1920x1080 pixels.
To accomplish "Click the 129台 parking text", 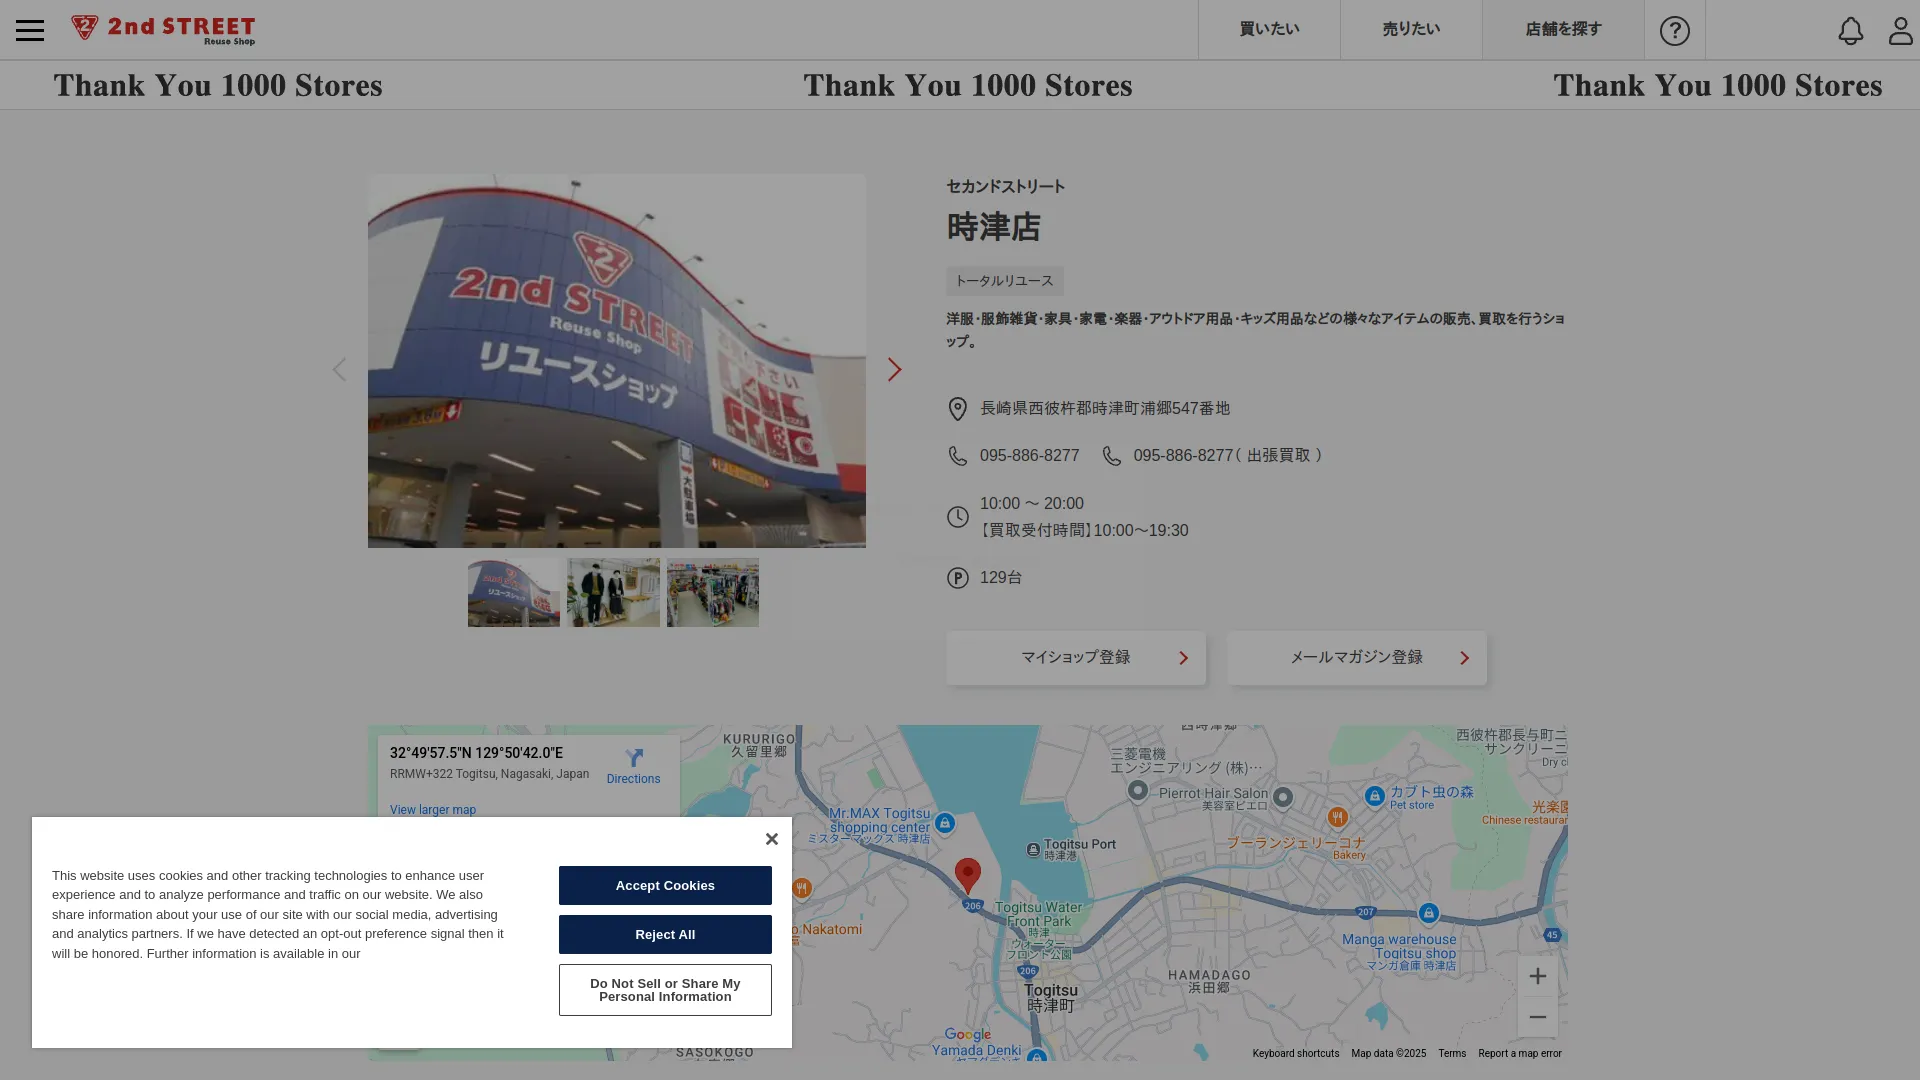I will point(1001,578).
